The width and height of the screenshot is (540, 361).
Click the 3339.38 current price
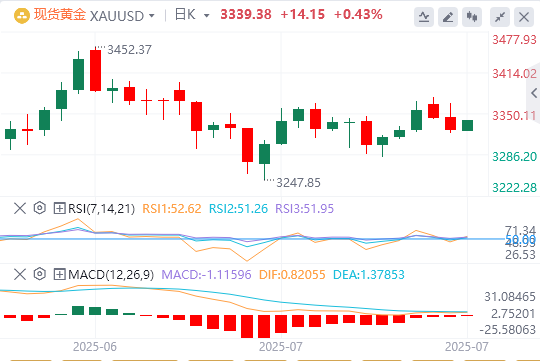click(246, 15)
